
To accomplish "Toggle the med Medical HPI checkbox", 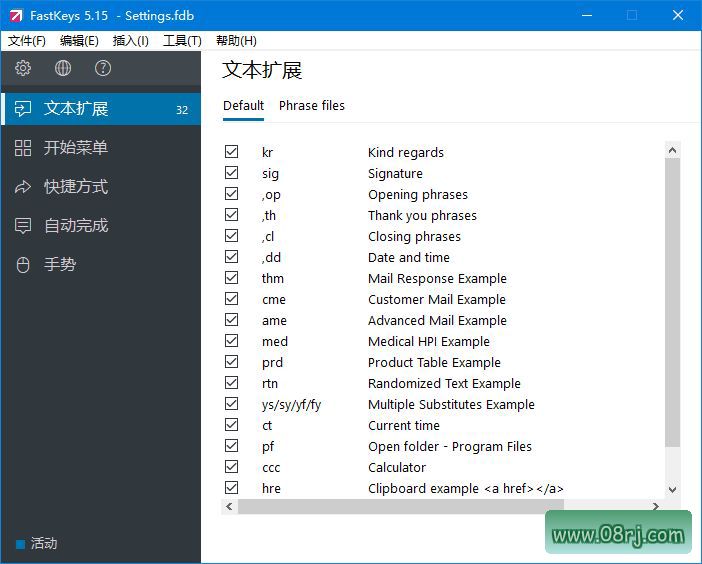I will click(x=231, y=341).
